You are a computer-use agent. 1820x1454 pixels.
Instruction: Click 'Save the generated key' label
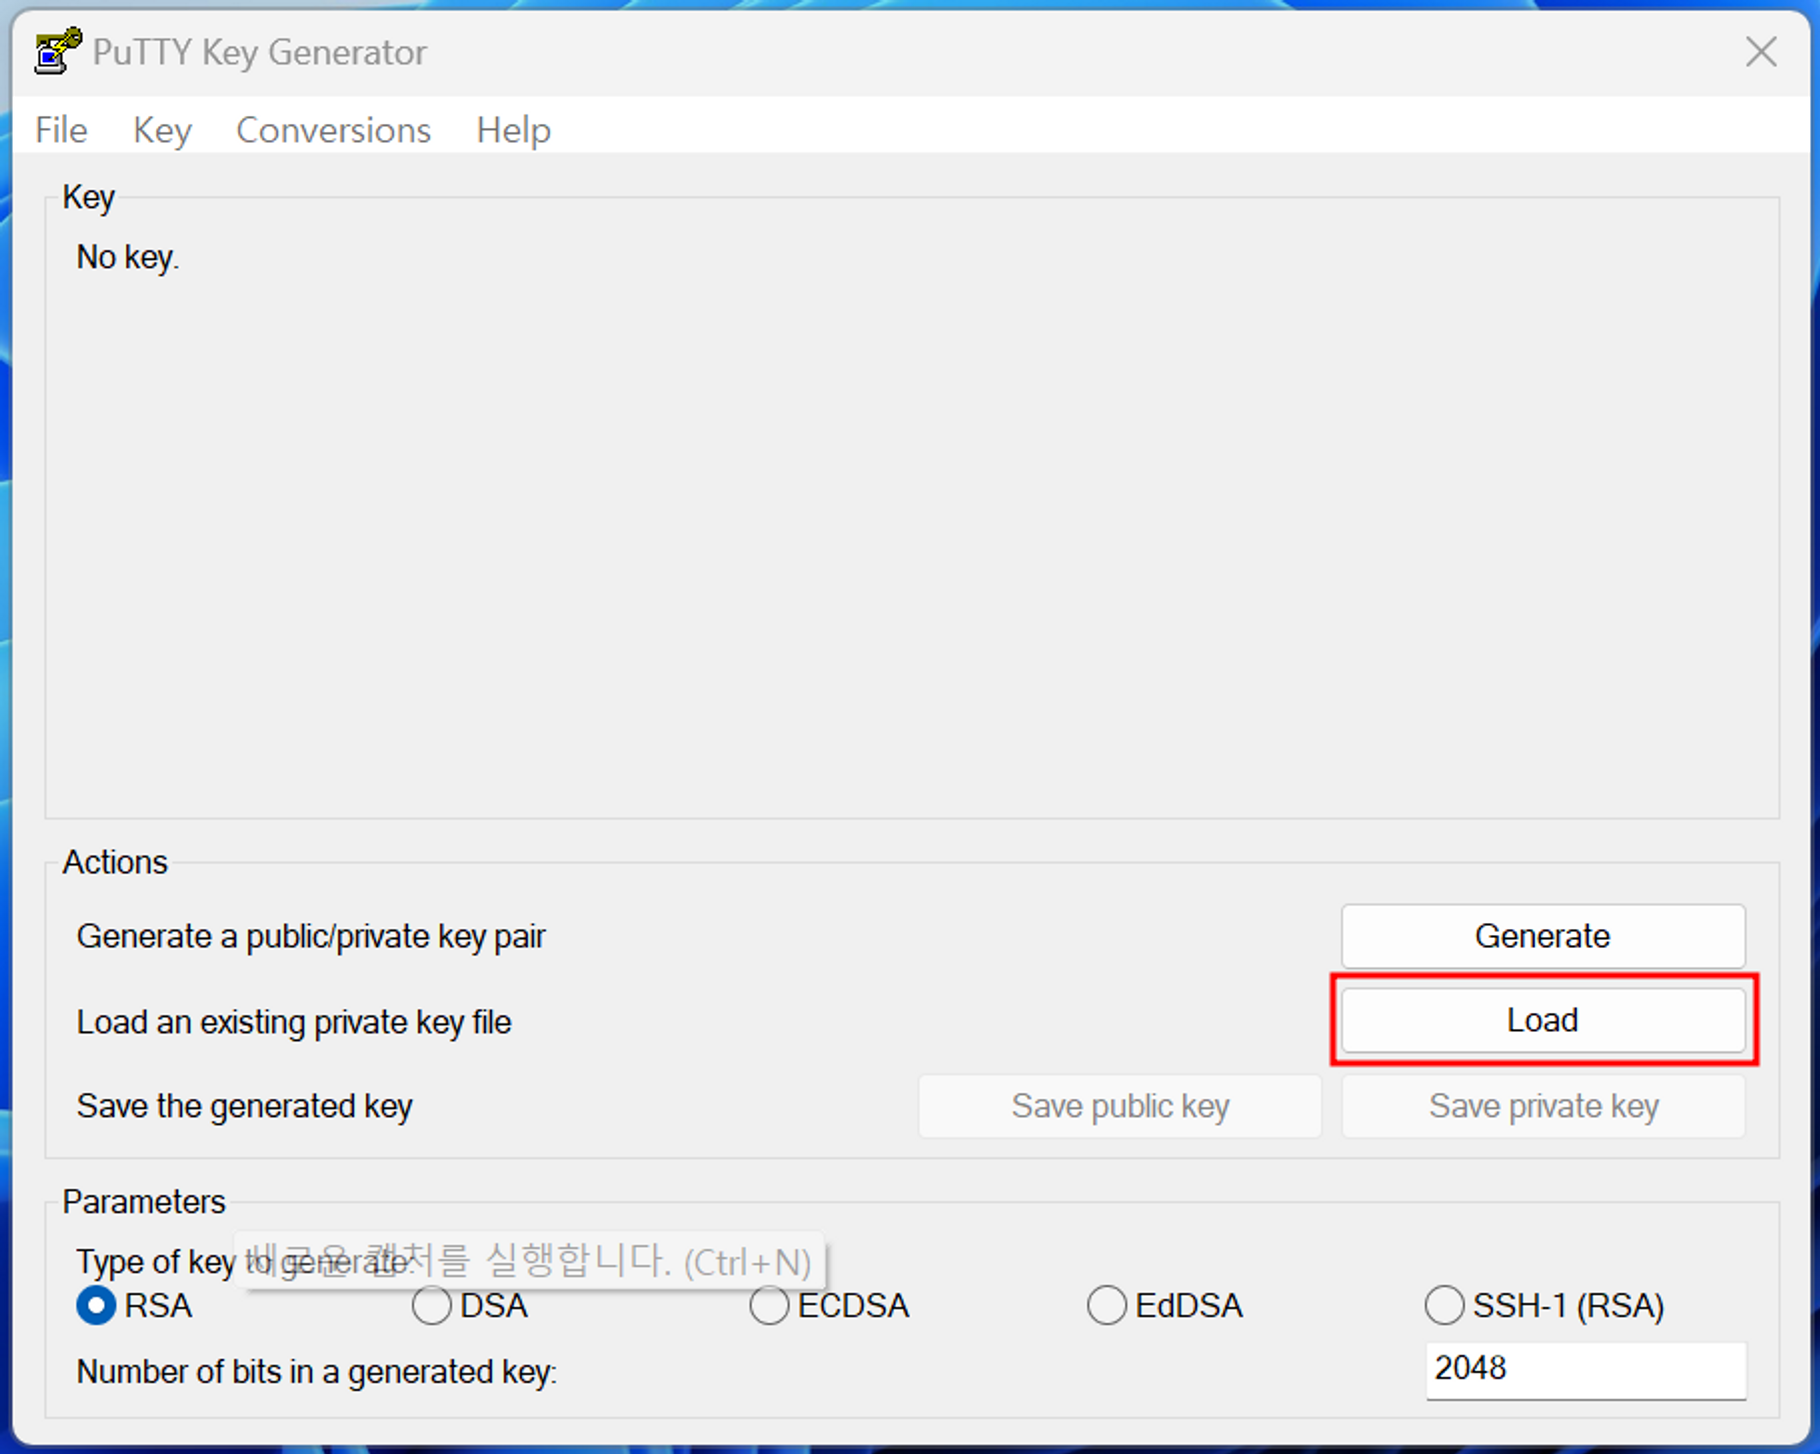[245, 1107]
